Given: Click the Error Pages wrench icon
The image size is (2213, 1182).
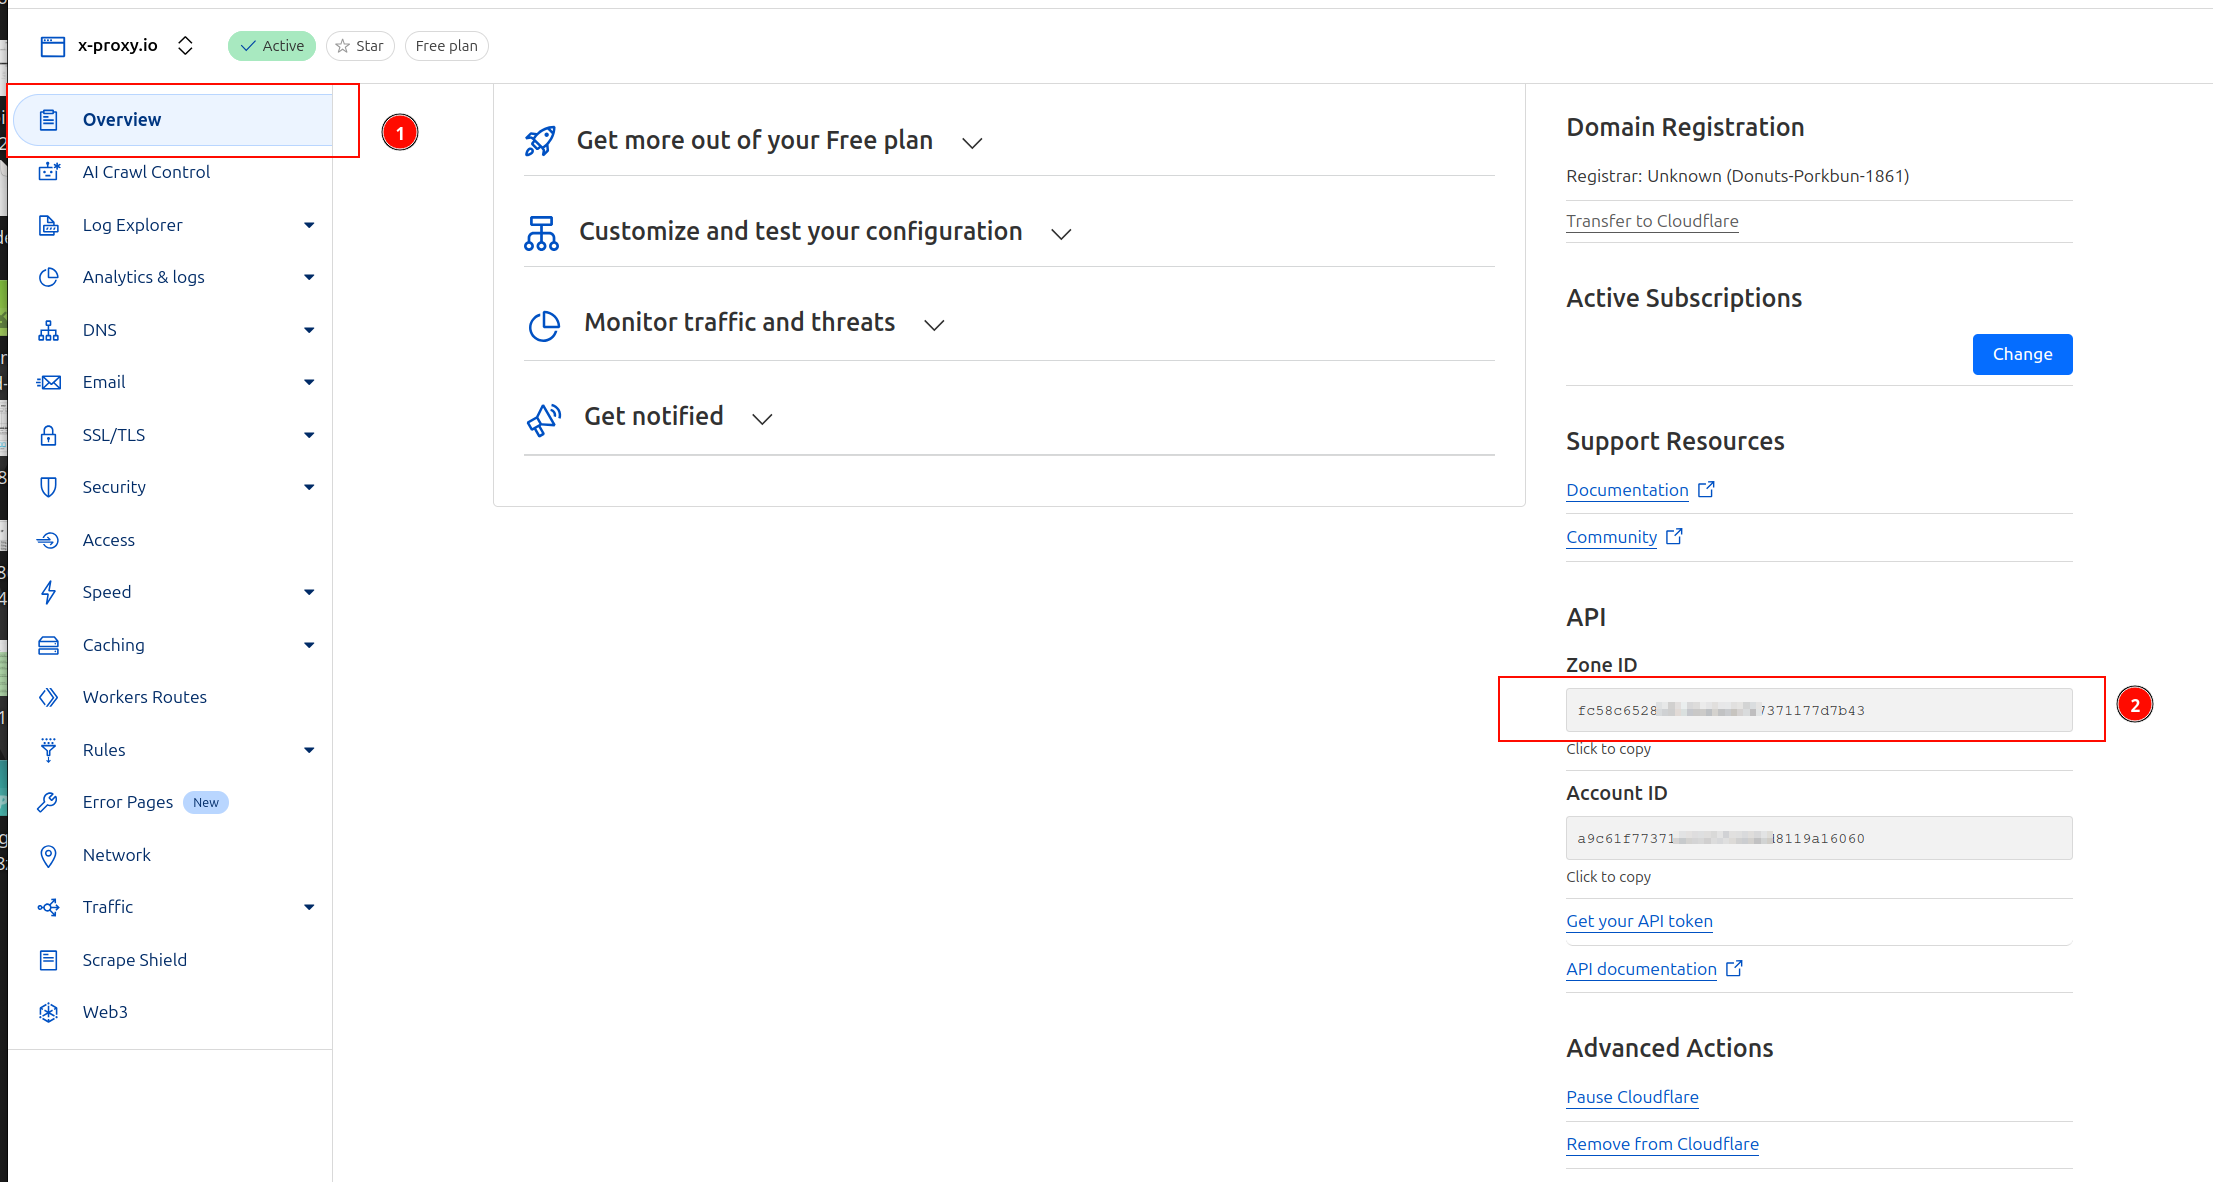Looking at the screenshot, I should 48,802.
